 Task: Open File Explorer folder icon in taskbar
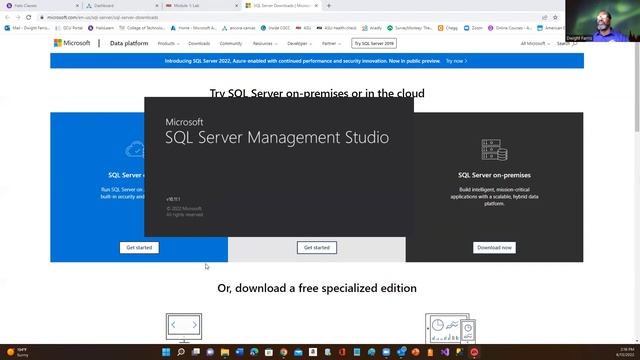[225, 352]
